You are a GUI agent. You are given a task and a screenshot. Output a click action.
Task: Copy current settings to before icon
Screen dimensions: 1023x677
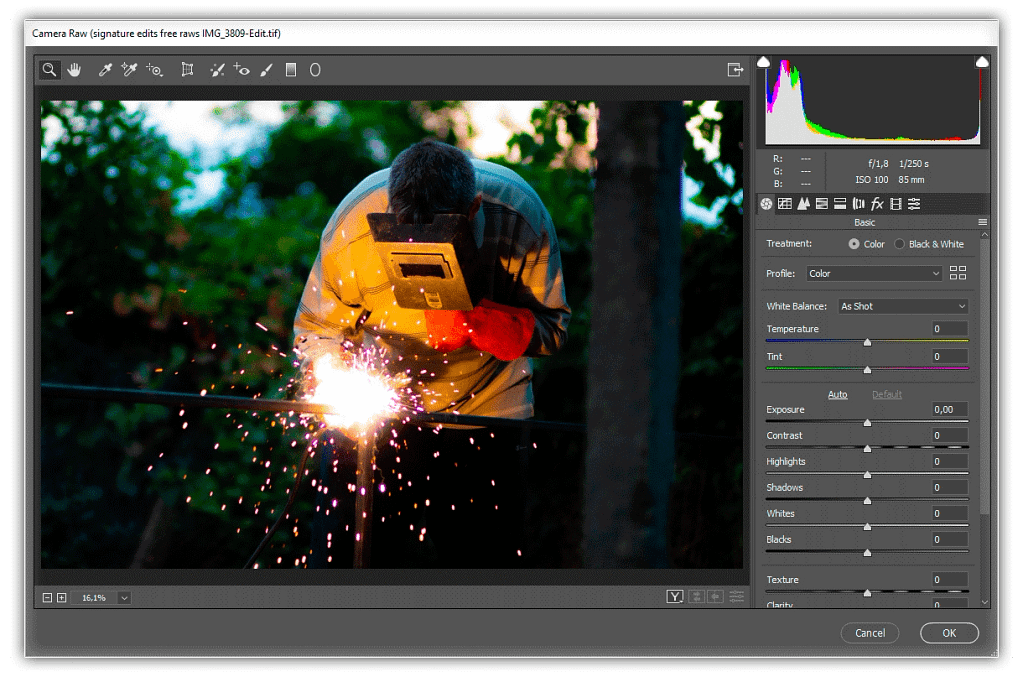(x=716, y=597)
